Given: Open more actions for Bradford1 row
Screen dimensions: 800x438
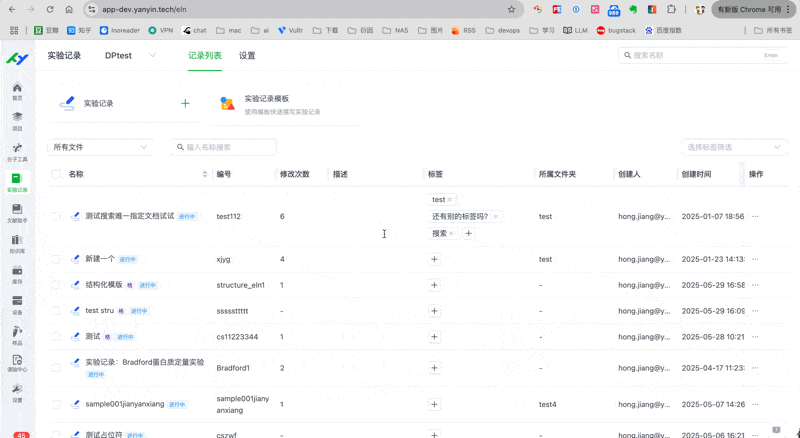Looking at the screenshot, I should click(x=755, y=368).
